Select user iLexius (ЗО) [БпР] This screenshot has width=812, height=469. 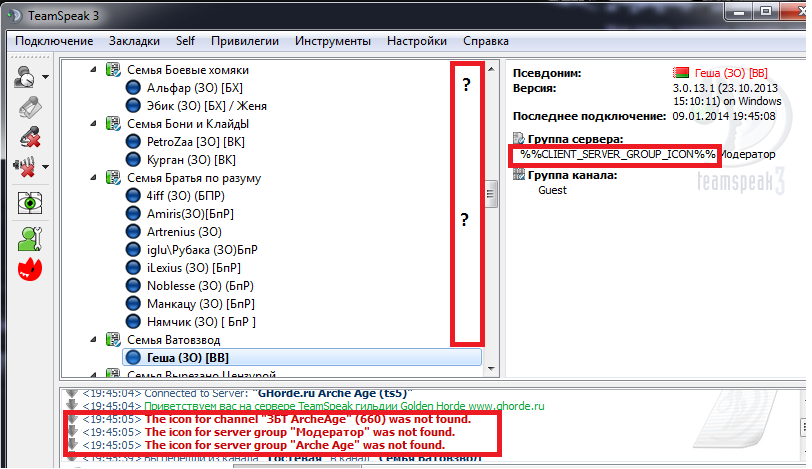tap(194, 268)
